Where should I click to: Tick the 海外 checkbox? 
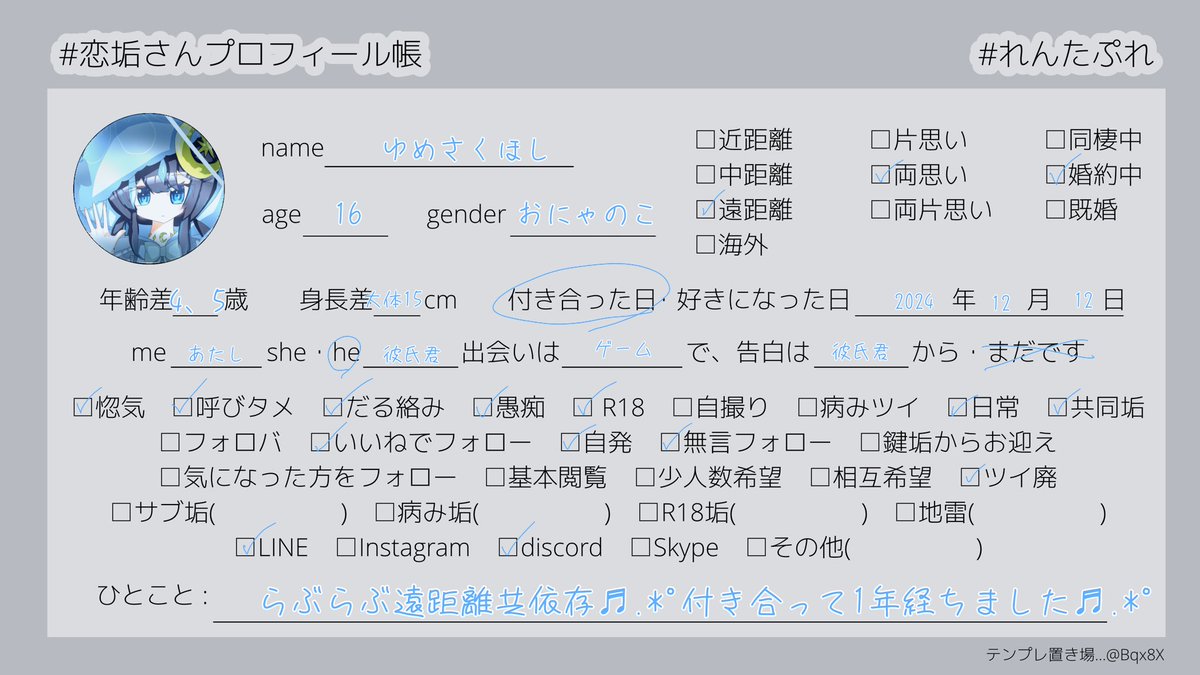pyautogui.click(x=705, y=244)
